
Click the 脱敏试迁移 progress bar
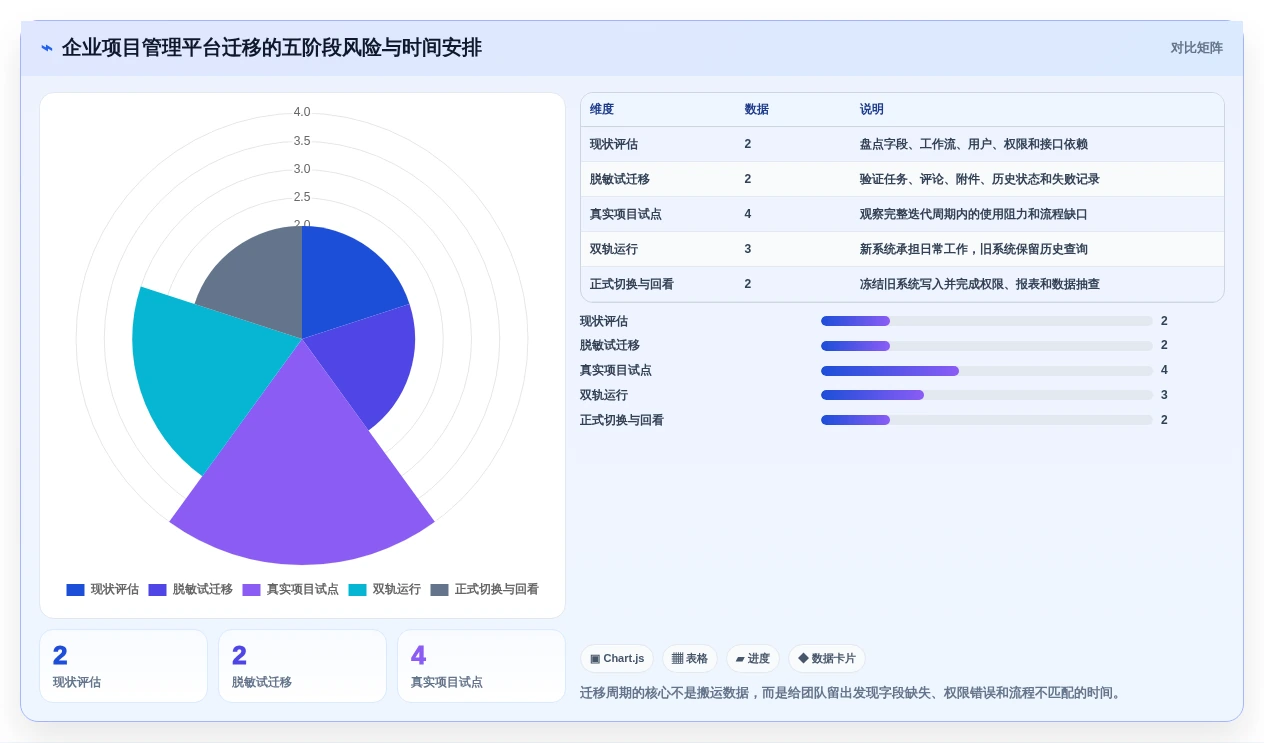click(x=987, y=346)
